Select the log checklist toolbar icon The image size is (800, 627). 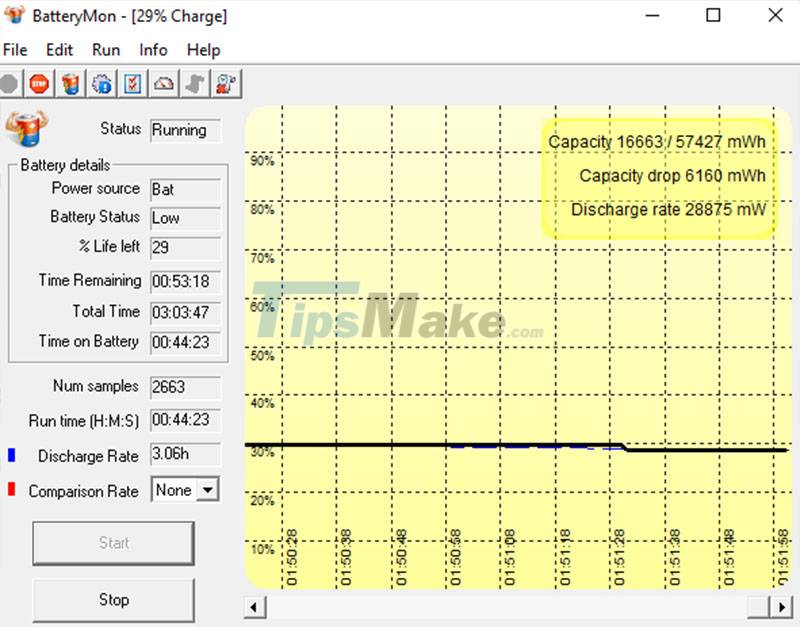point(131,83)
